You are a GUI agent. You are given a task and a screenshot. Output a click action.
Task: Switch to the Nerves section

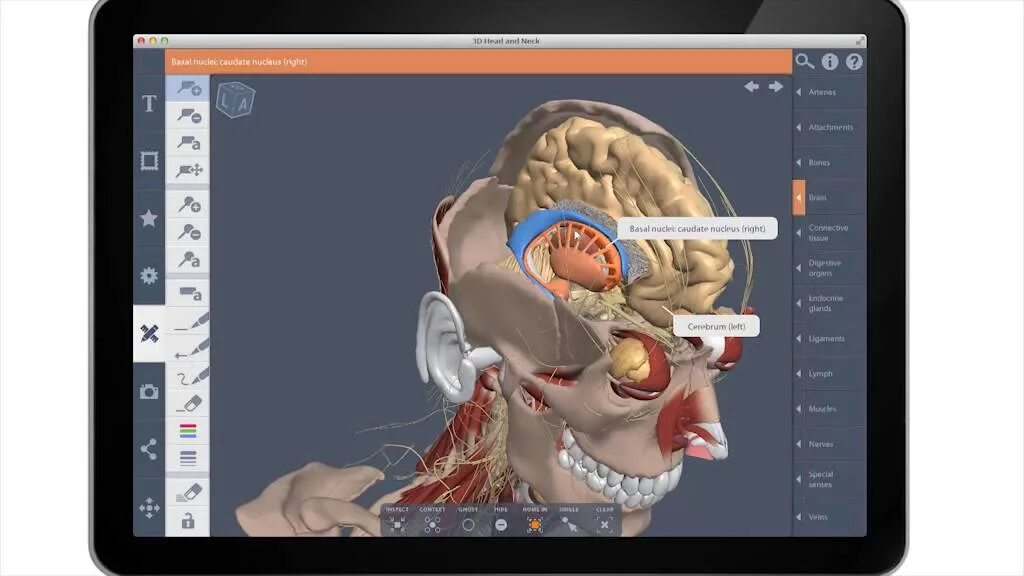821,443
